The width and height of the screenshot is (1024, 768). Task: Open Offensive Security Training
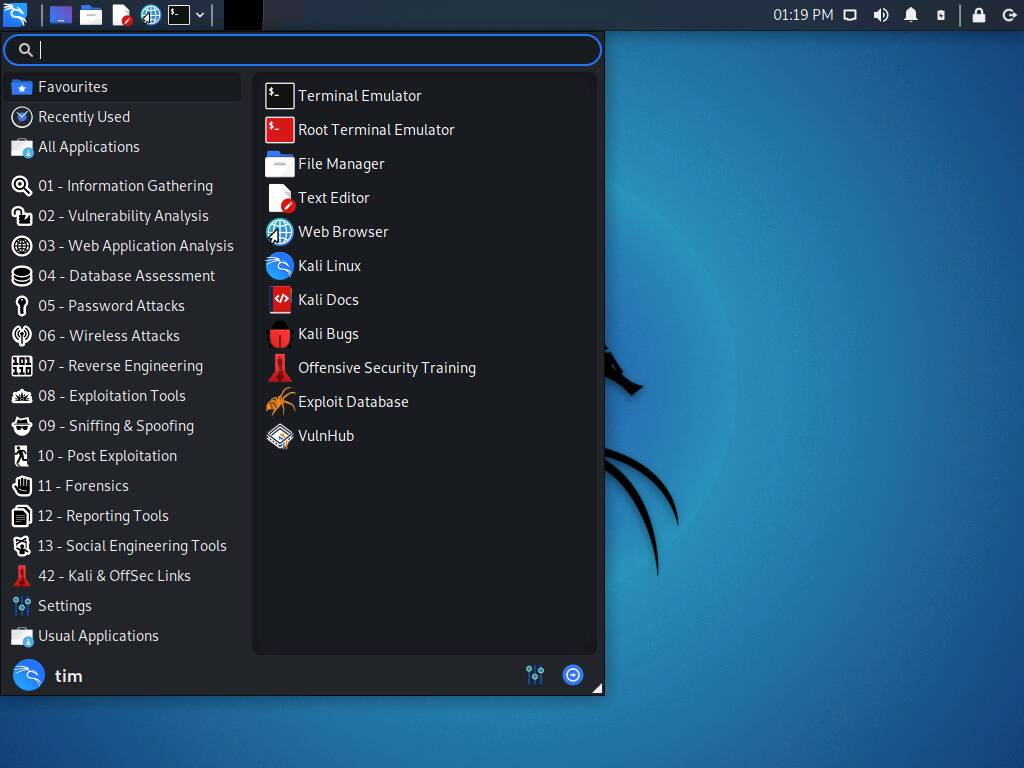click(x=387, y=367)
